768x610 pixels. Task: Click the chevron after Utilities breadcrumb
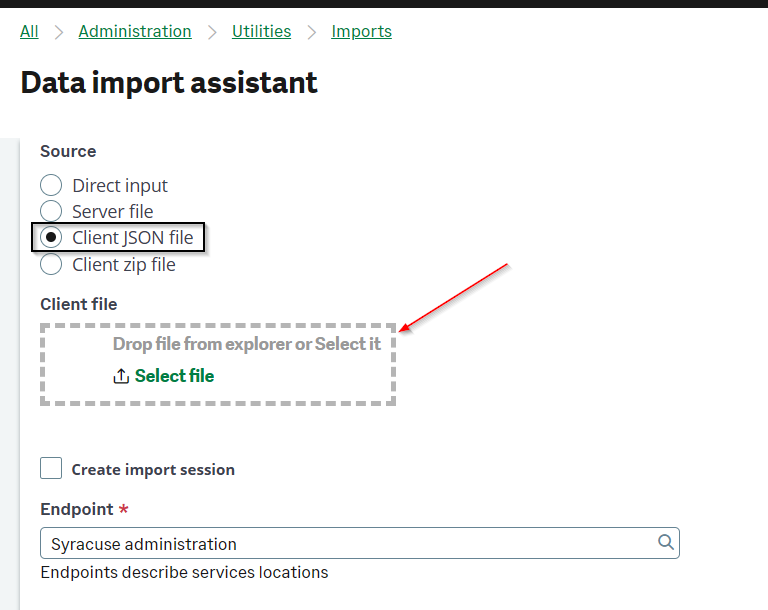tap(312, 32)
